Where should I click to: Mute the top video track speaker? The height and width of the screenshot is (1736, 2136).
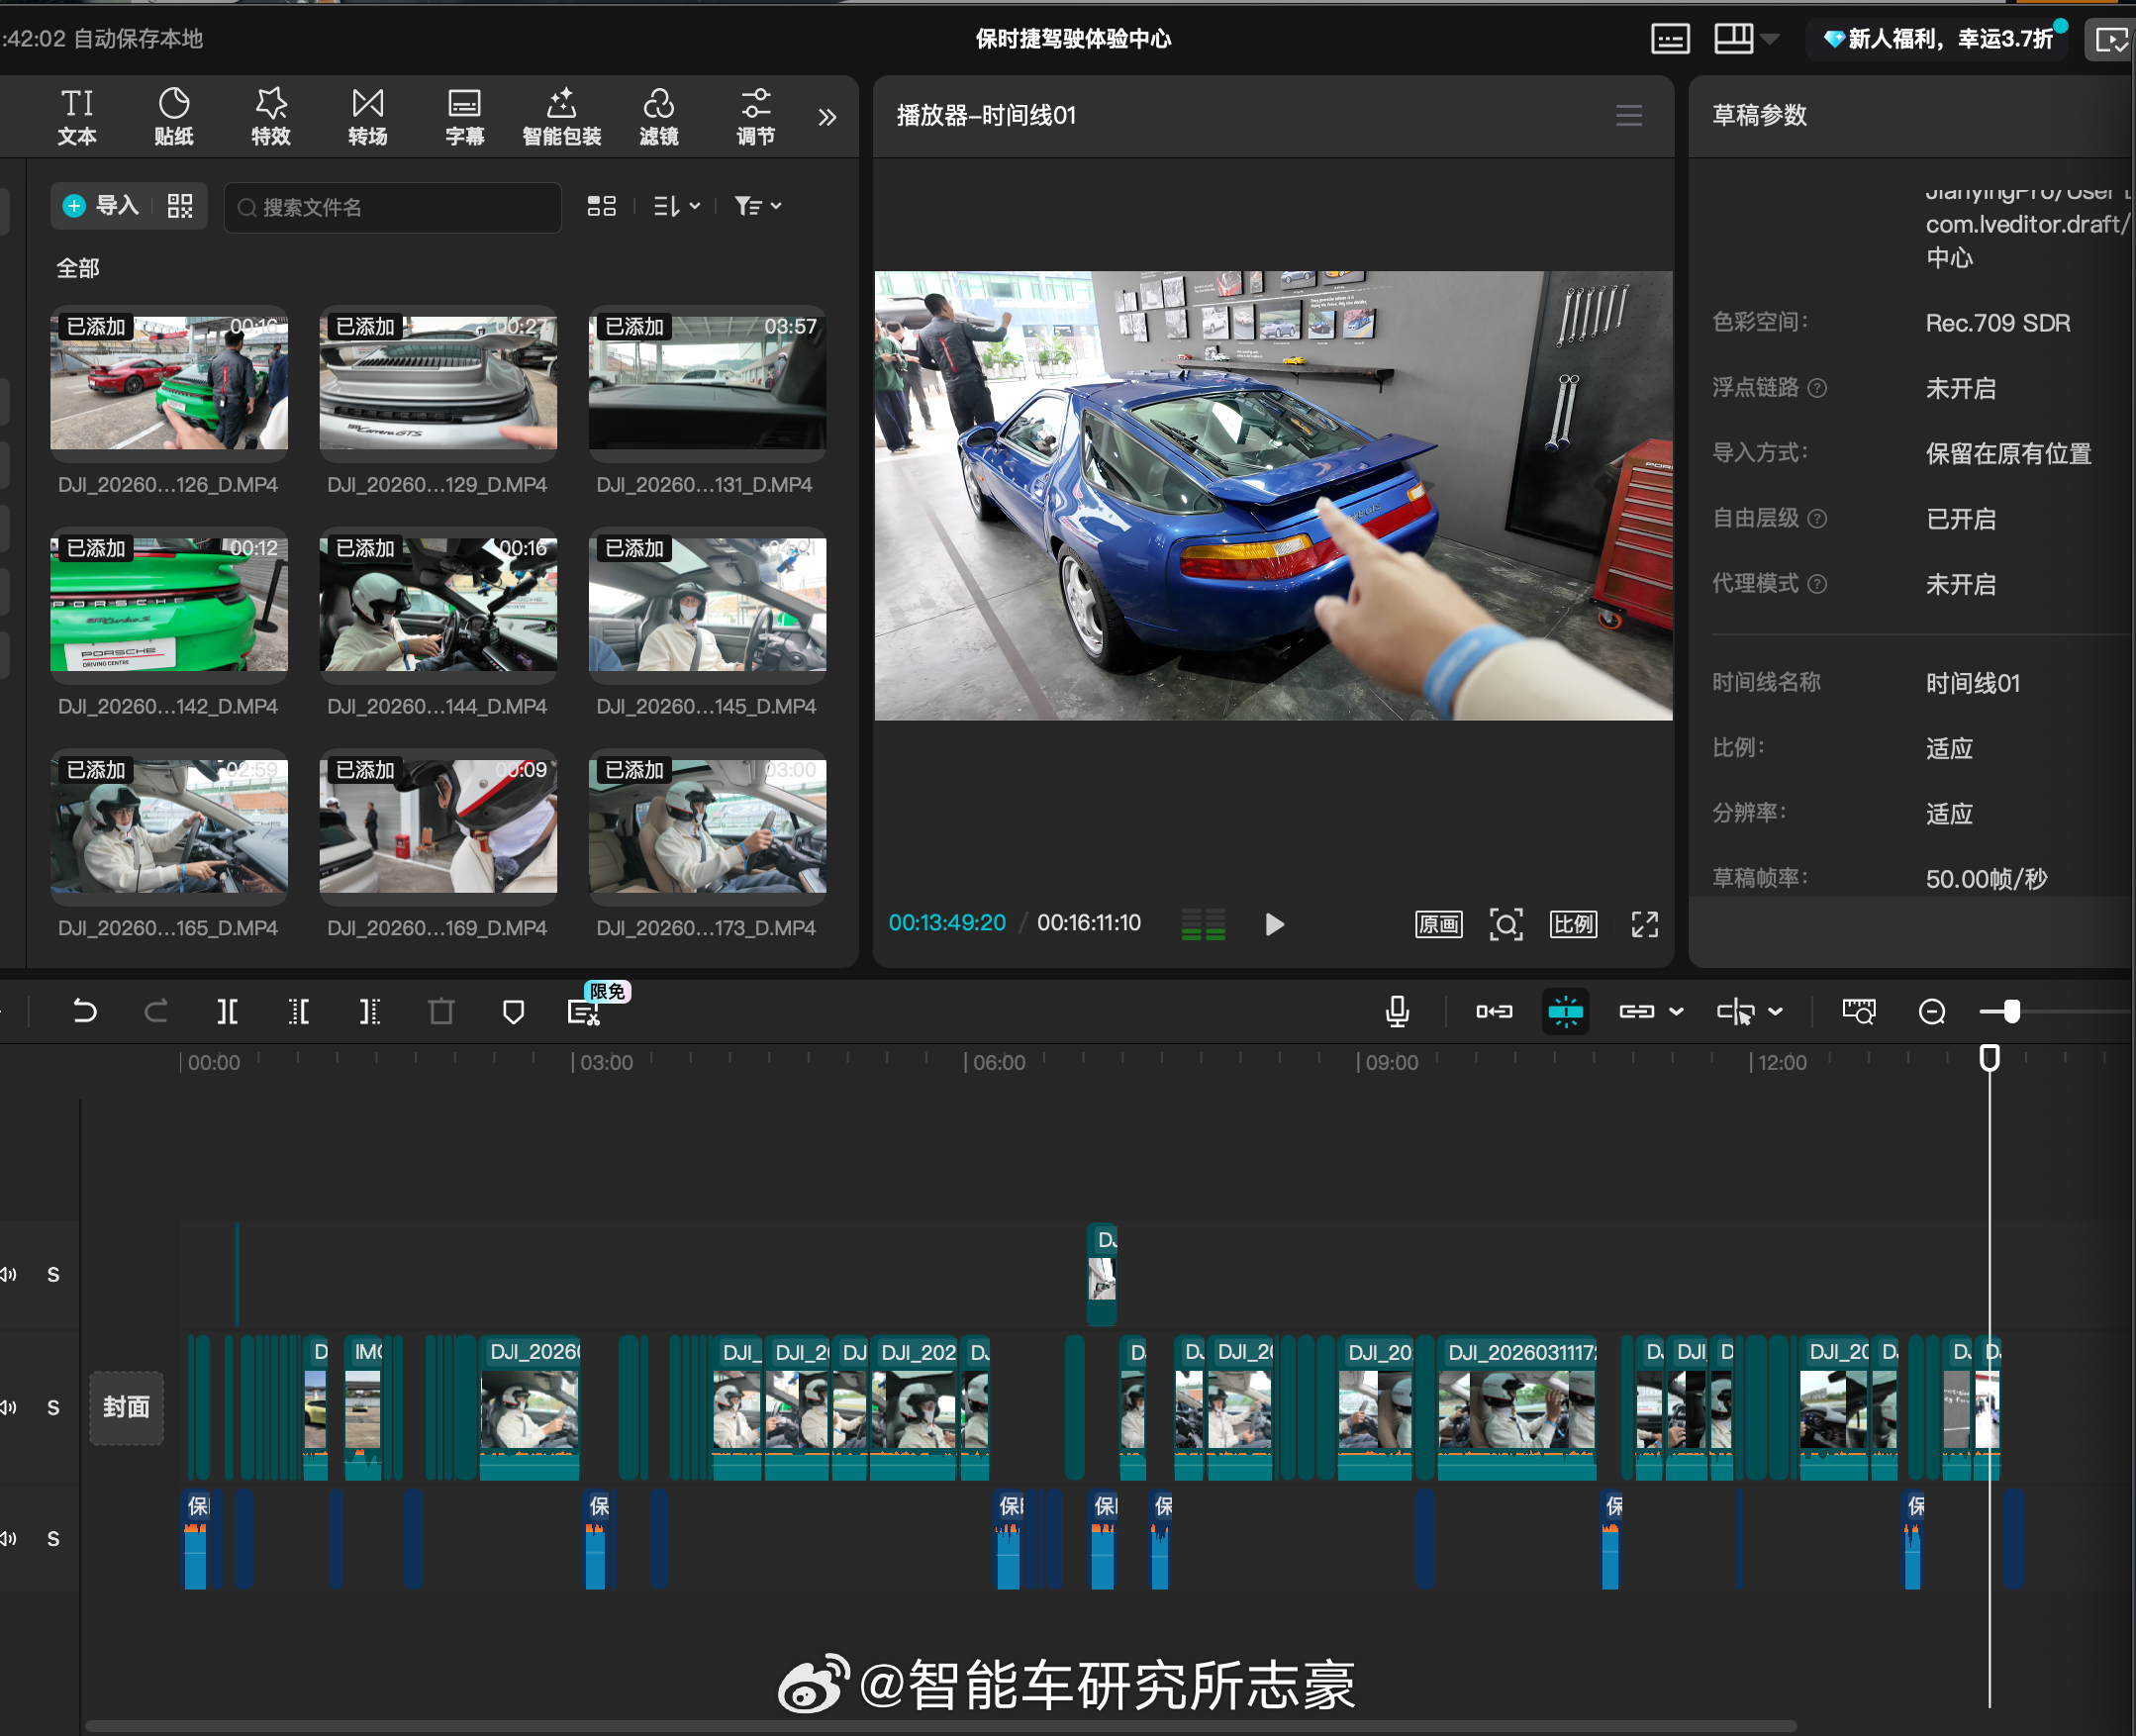(9, 1274)
